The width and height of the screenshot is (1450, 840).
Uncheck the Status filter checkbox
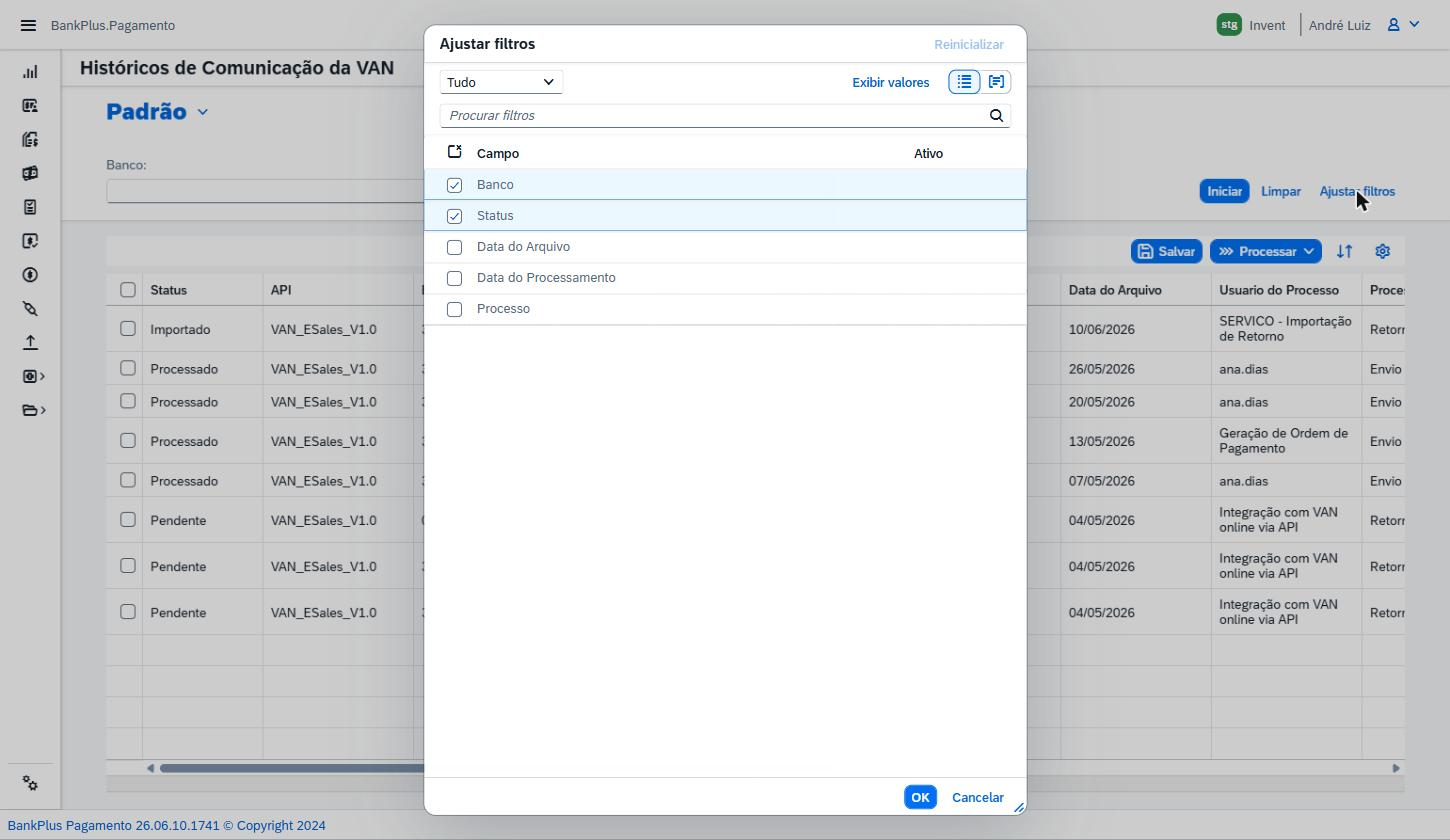[x=454, y=216]
